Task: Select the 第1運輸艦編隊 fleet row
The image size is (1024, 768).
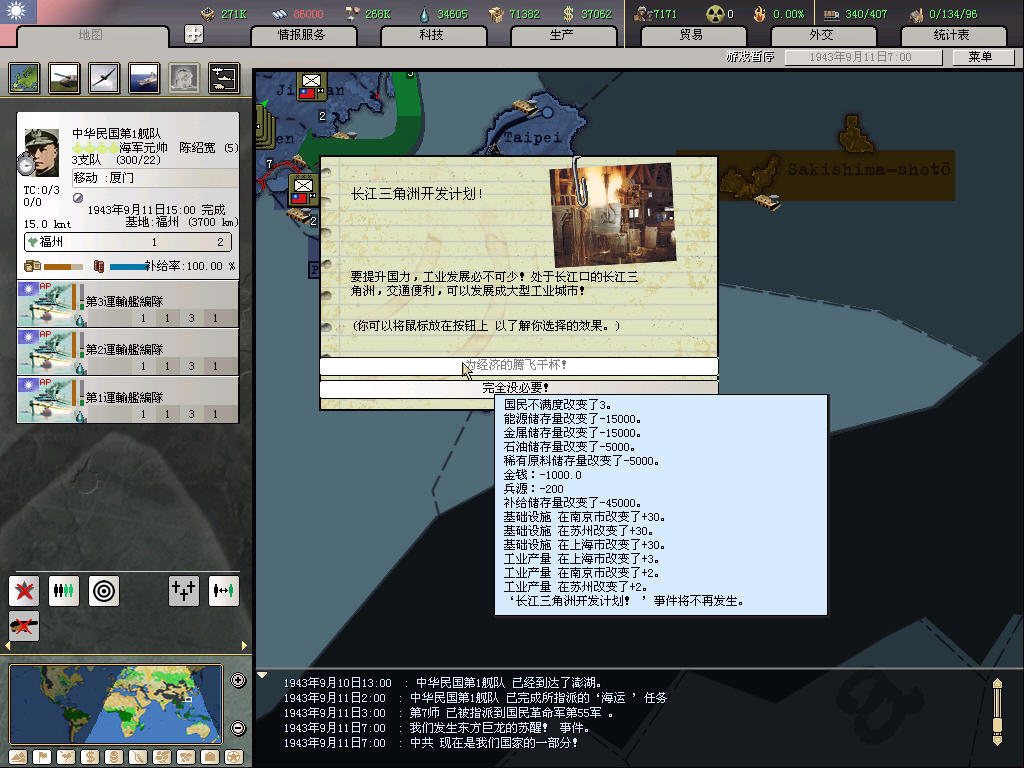Action: tap(128, 400)
